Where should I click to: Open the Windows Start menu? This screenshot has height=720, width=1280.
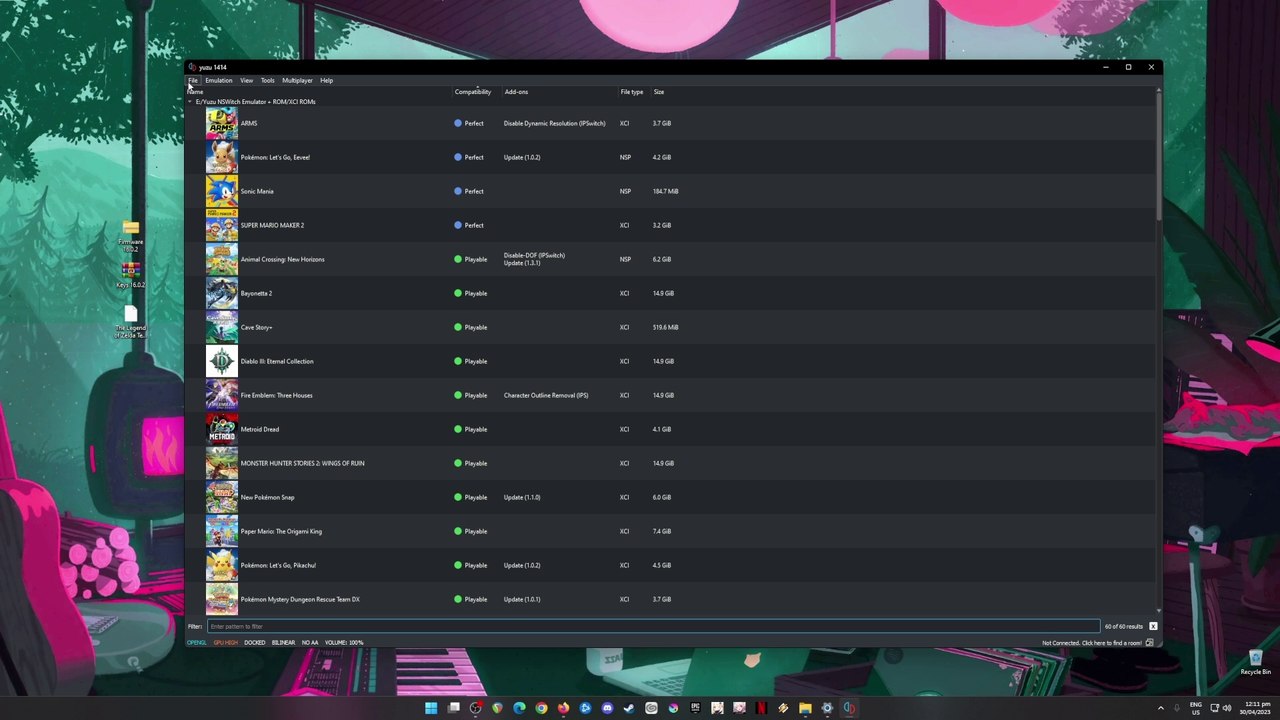[x=431, y=708]
